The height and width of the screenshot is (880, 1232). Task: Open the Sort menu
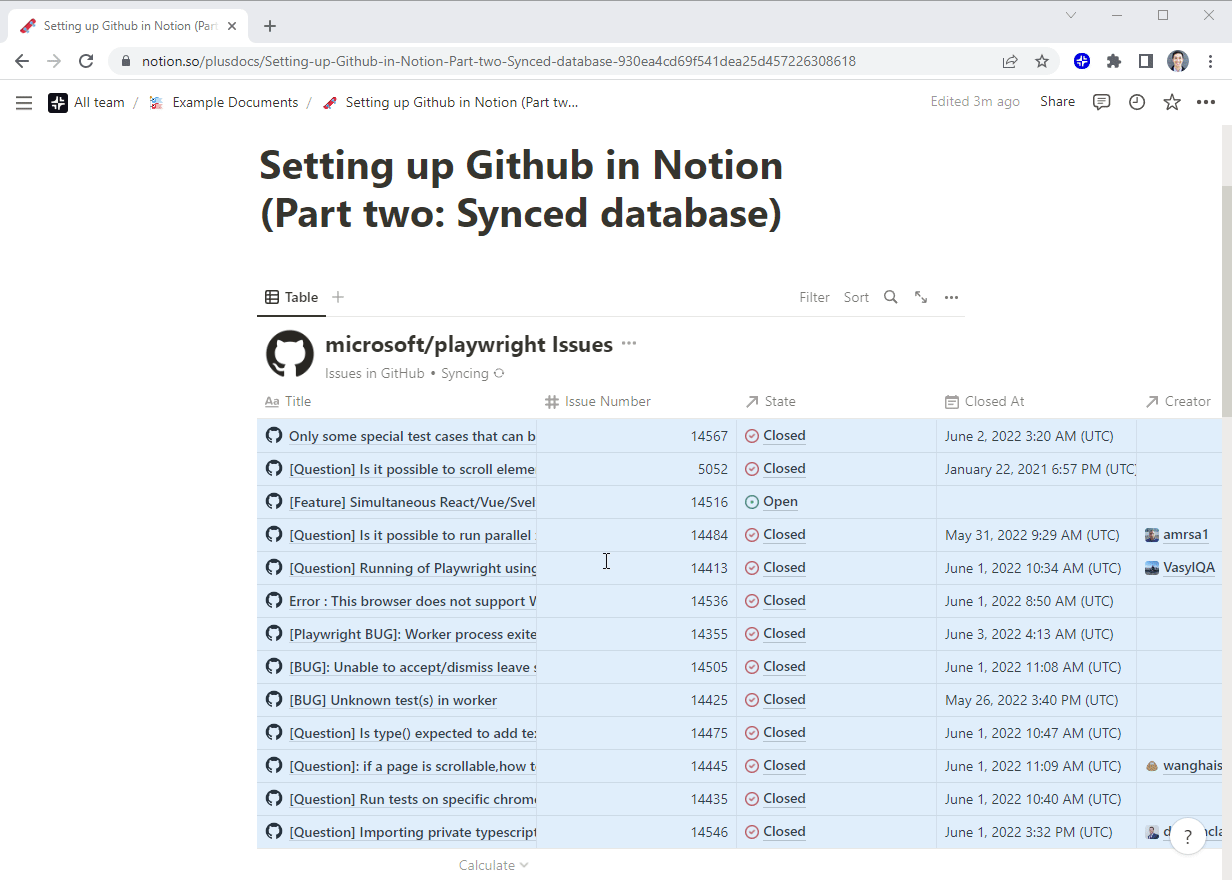(856, 297)
